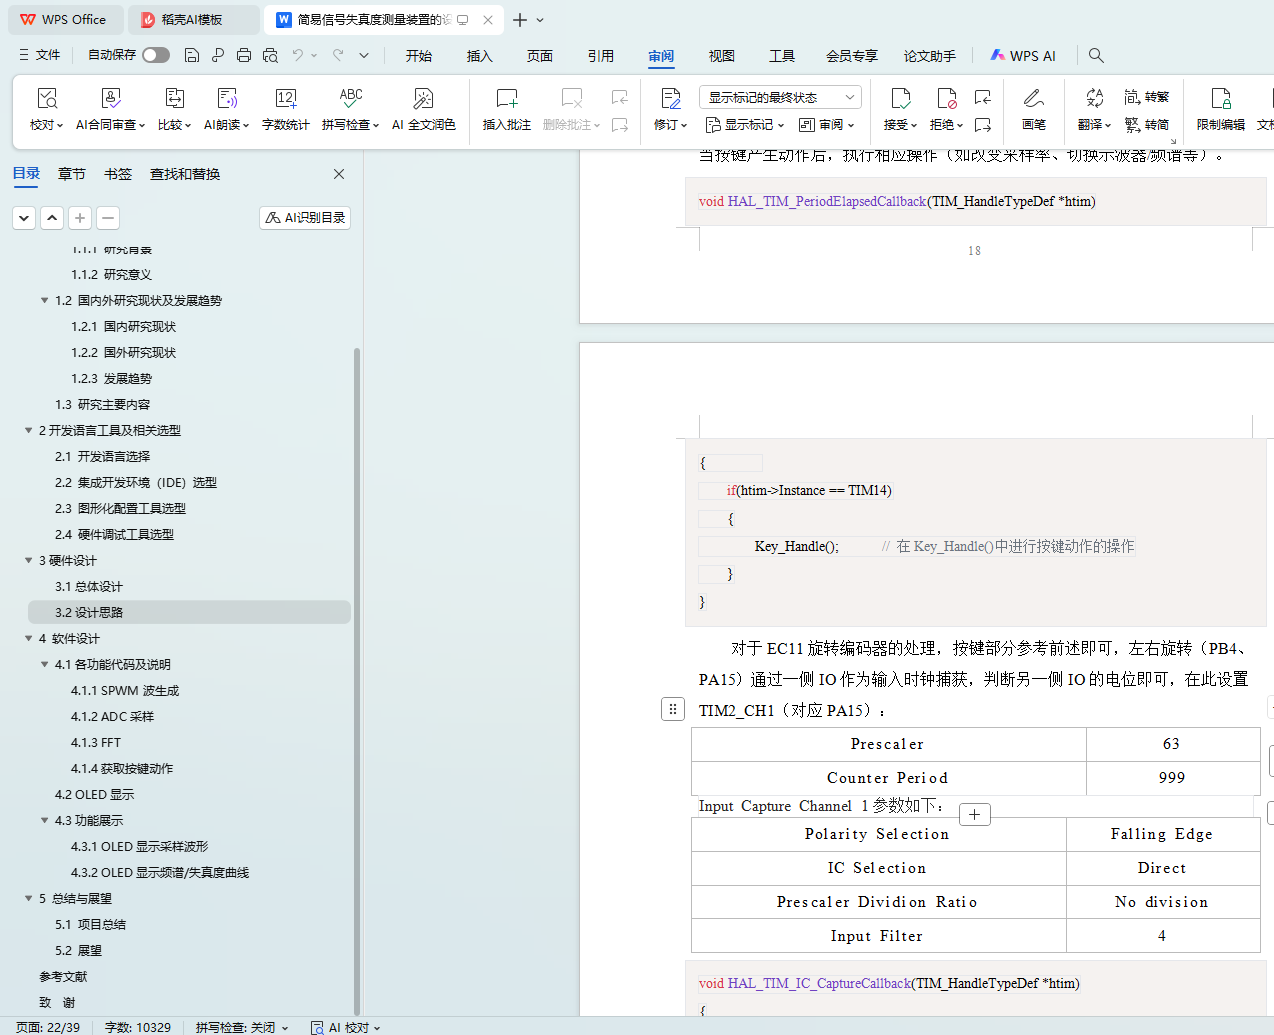Open the 字数统计 word count tool
The width and height of the screenshot is (1274, 1035).
coord(285,108)
